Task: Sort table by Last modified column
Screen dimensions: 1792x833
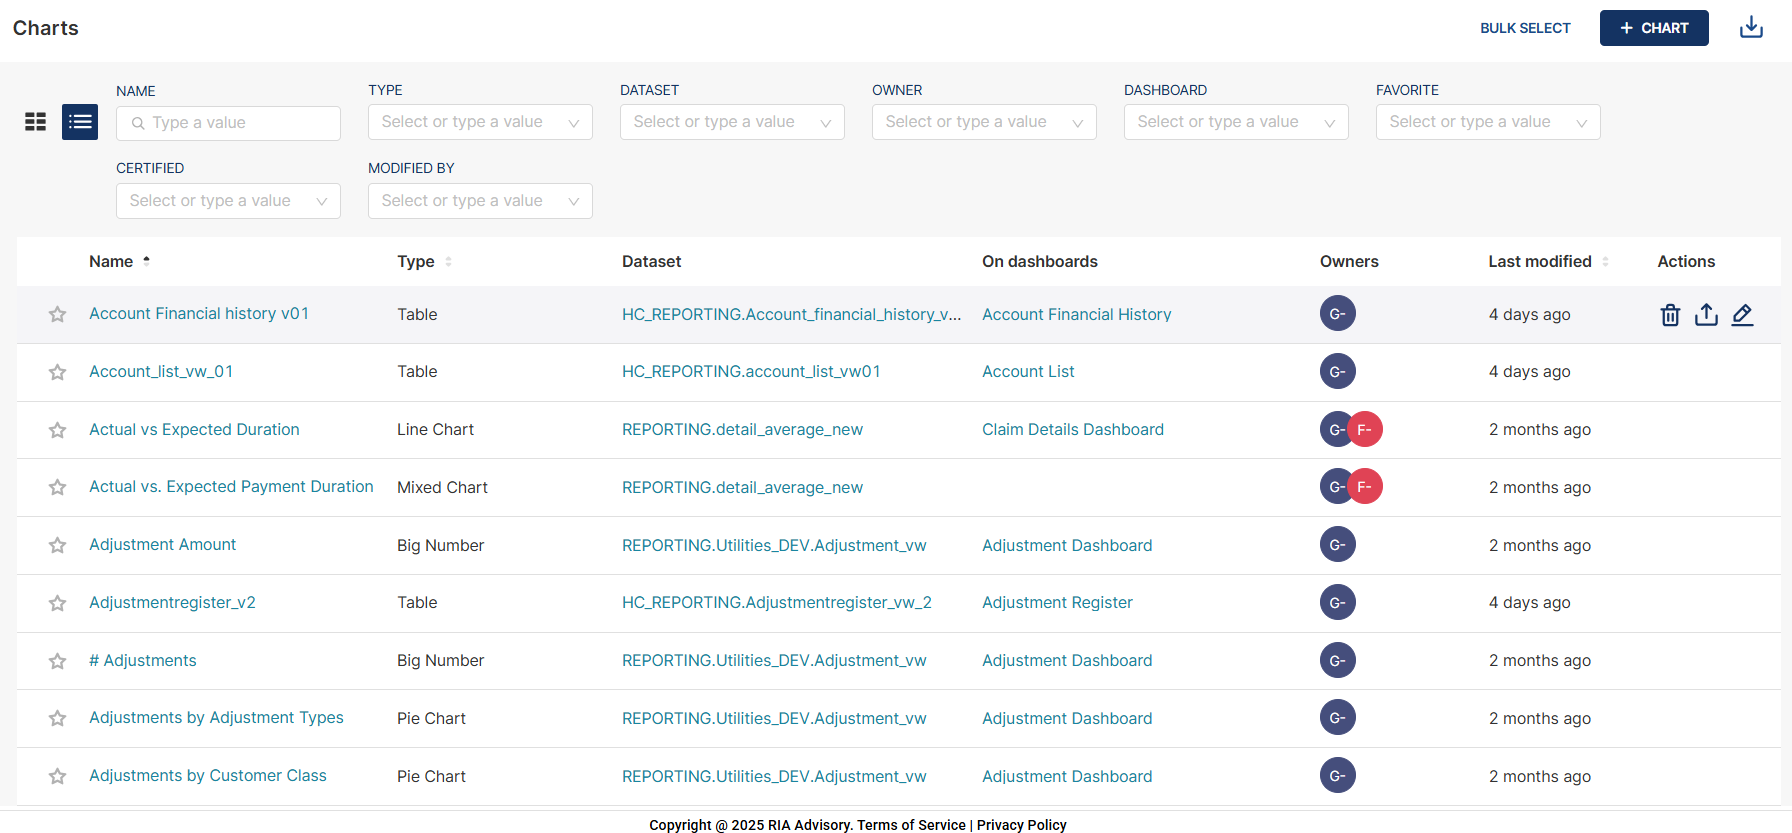Action: [1540, 262]
